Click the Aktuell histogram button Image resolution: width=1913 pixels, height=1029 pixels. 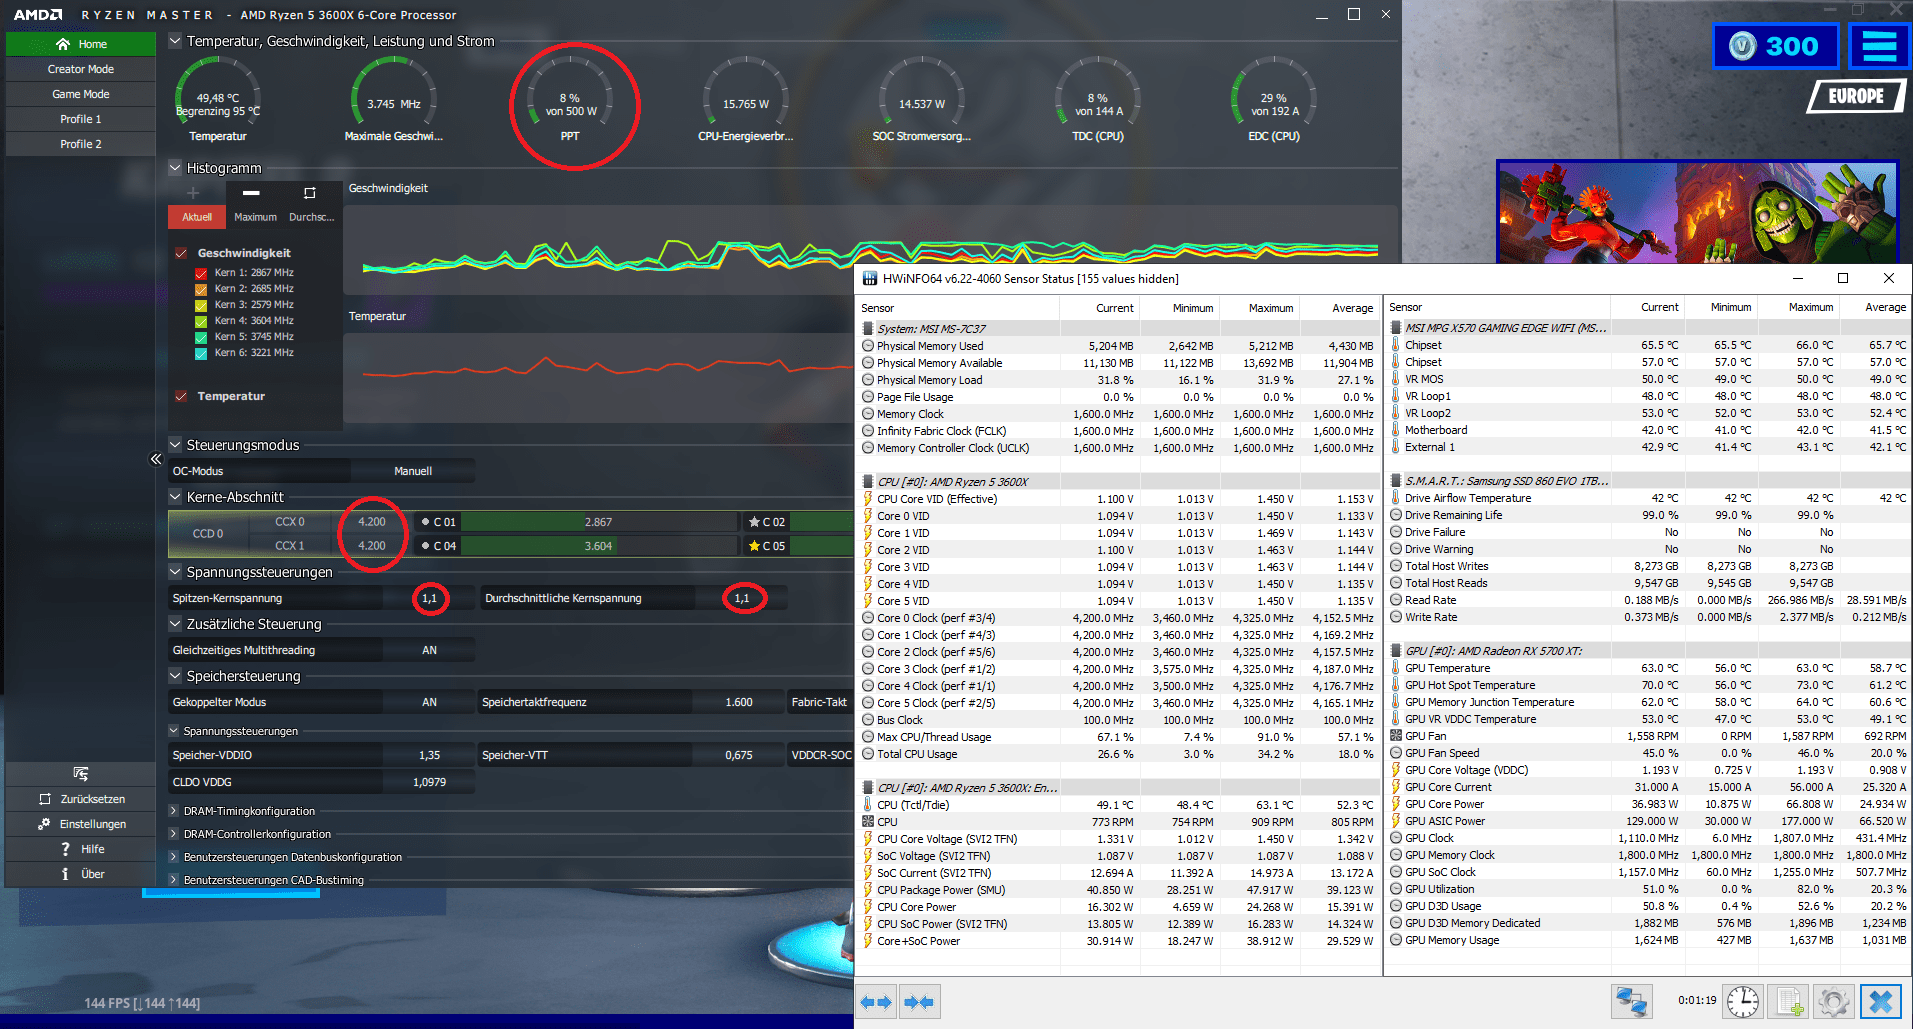click(197, 217)
